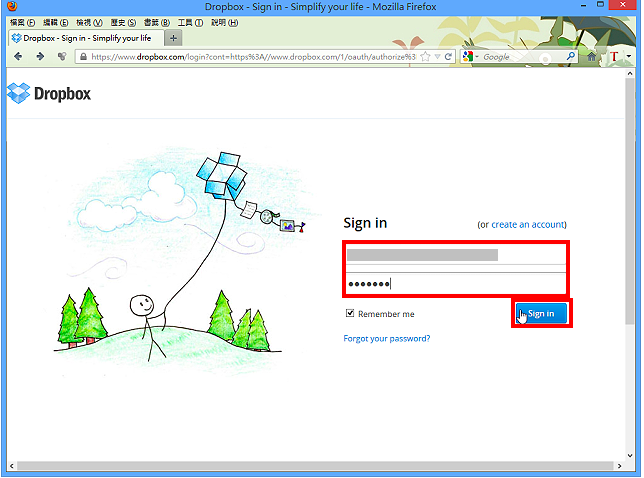The image size is (644, 478).
Task: Click the horizontal scrollbar right arrow
Action: [619, 466]
